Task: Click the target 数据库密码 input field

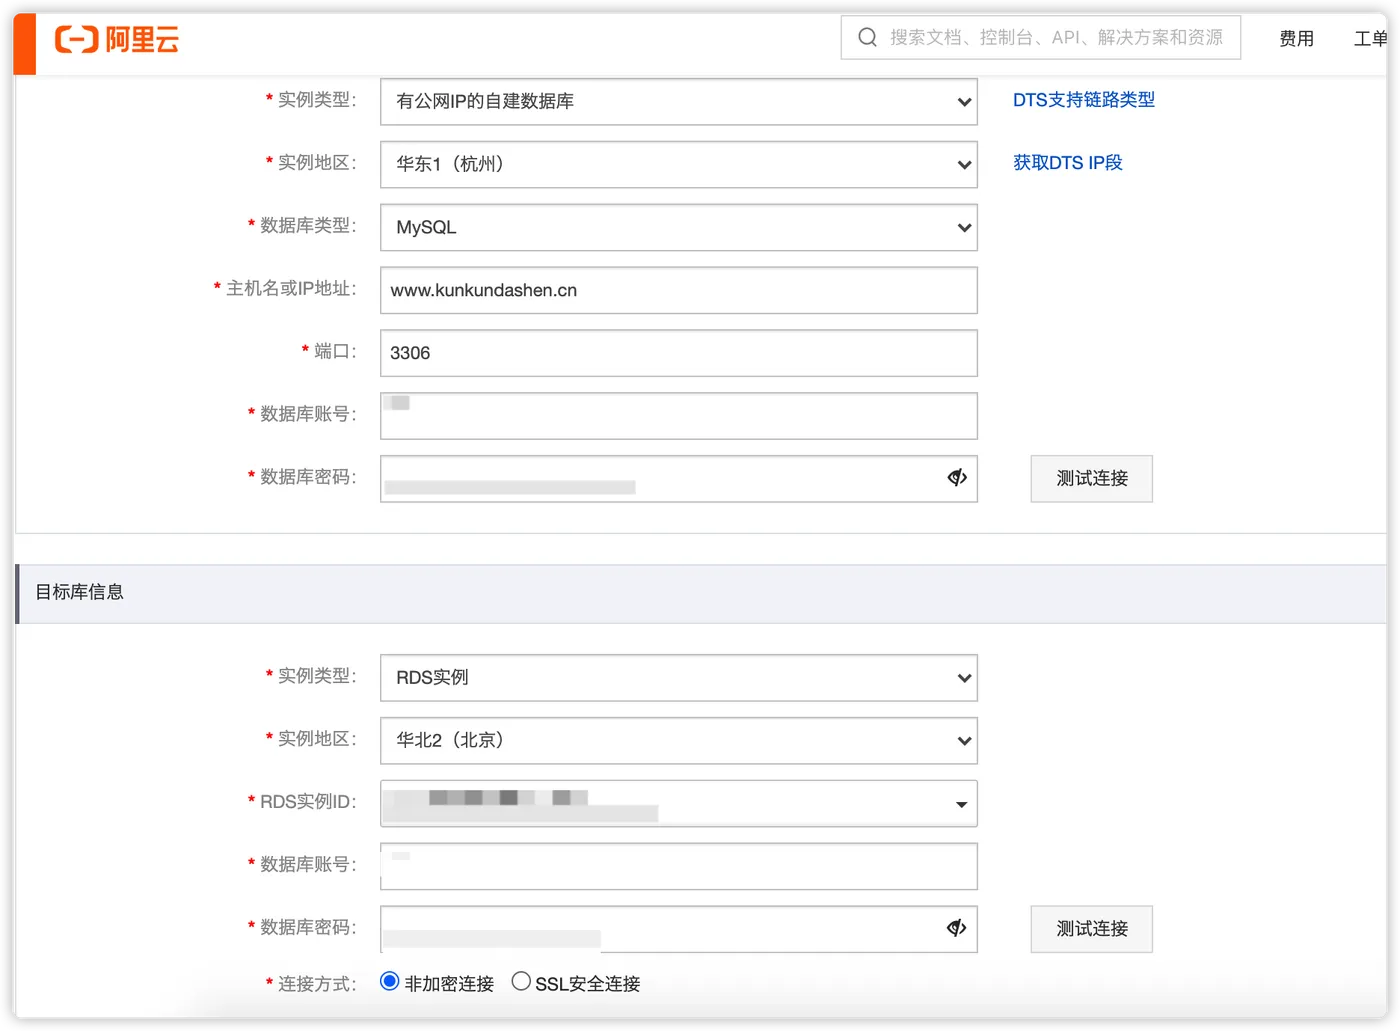Action: pos(679,929)
